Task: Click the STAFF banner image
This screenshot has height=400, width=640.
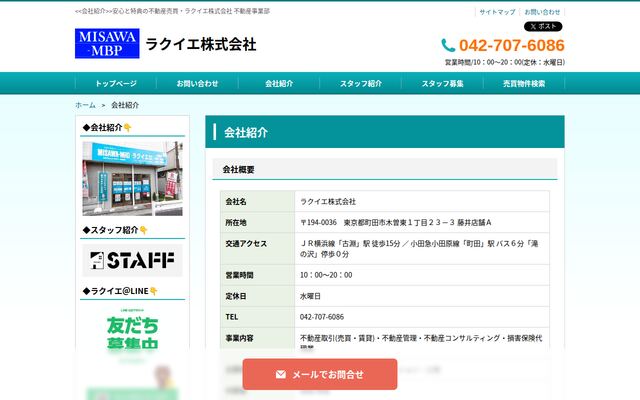Action: (132, 260)
